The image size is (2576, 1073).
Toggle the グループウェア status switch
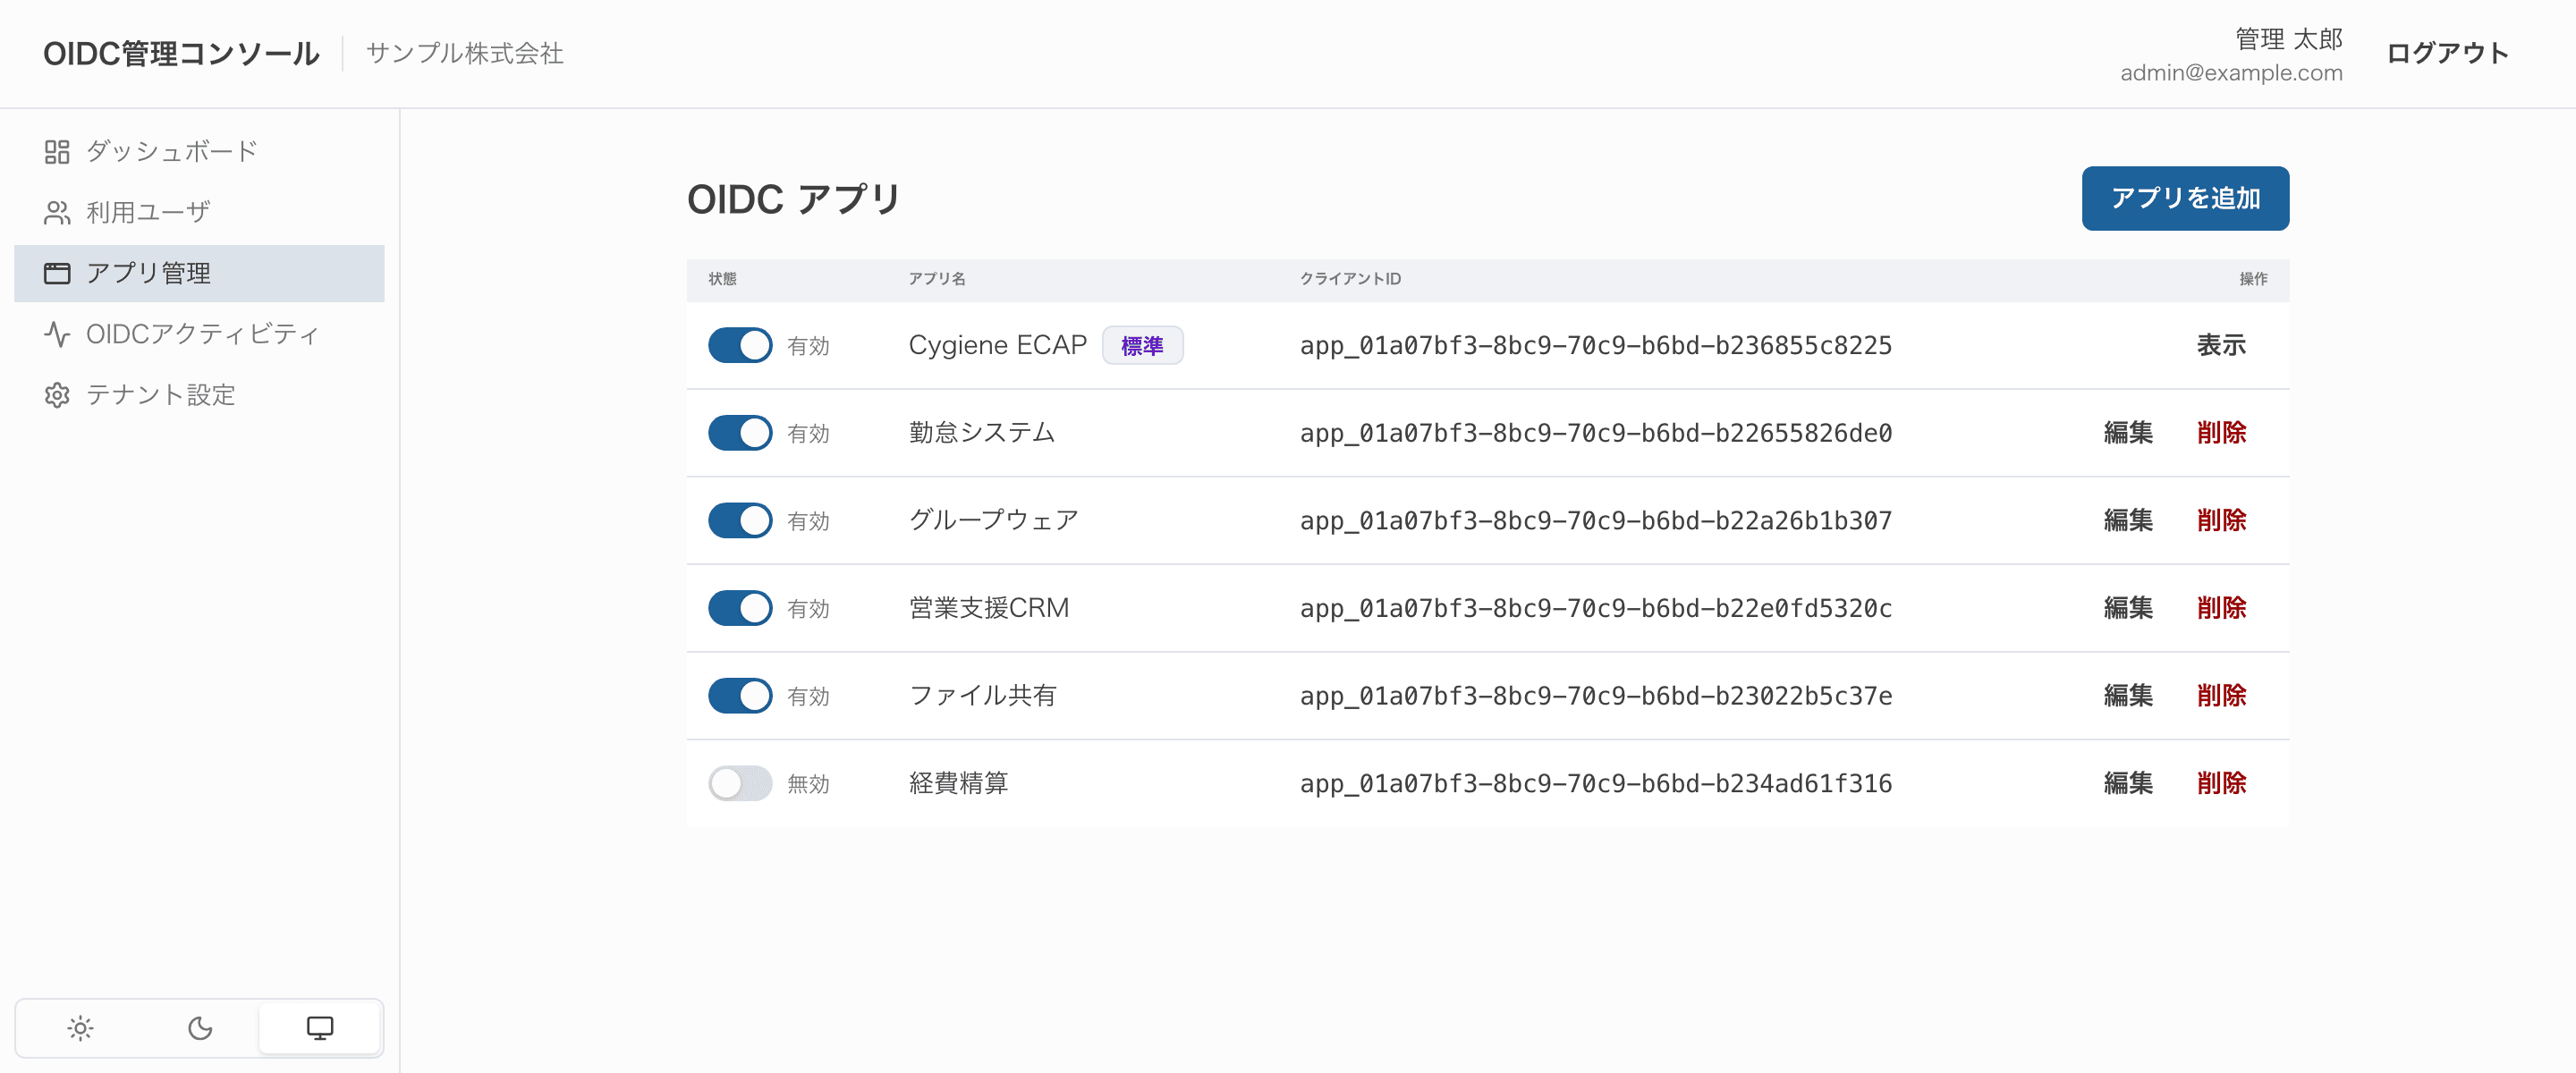pos(740,521)
